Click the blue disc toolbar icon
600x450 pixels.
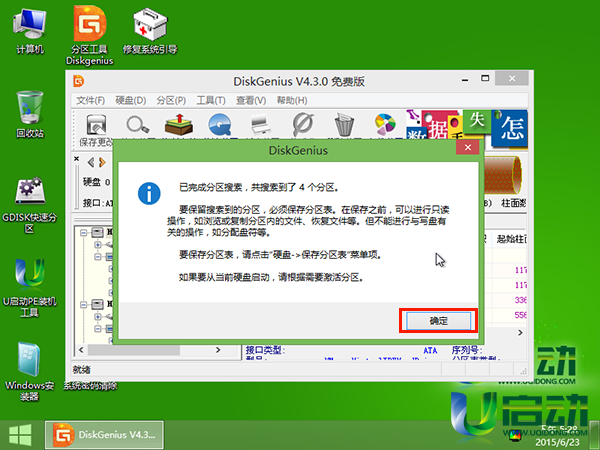point(220,125)
